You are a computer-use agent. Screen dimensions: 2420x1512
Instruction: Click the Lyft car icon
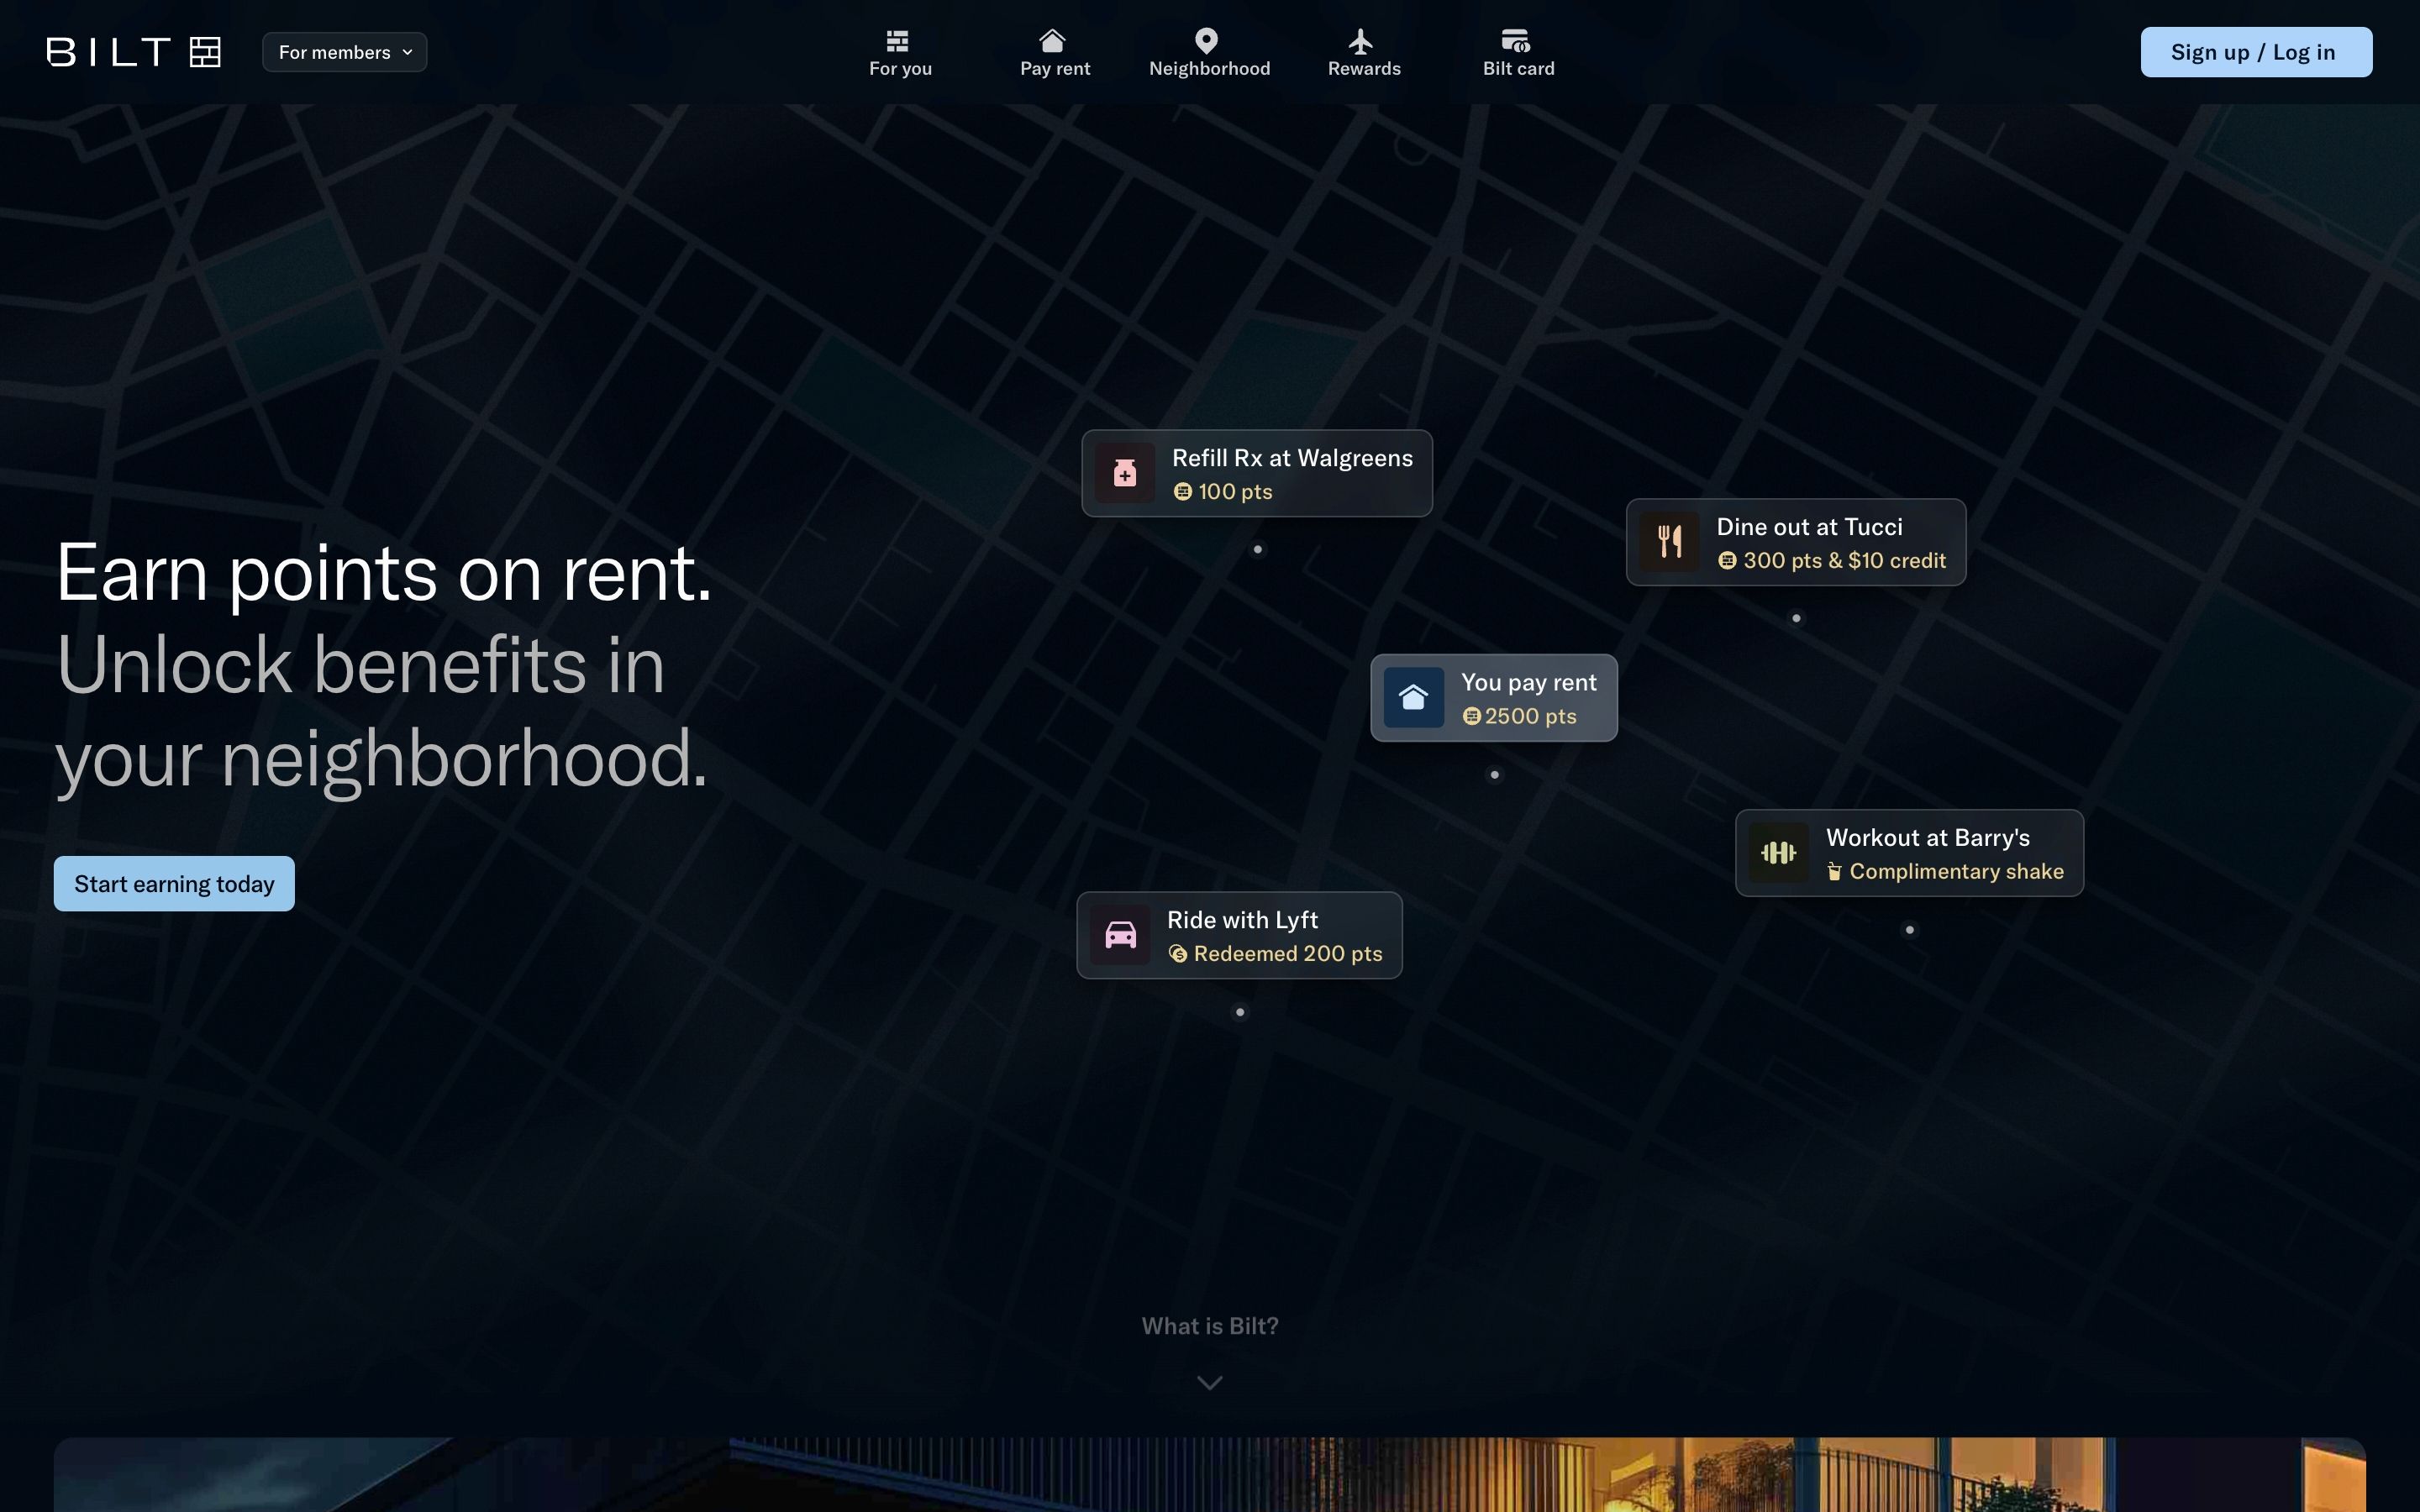(1120, 935)
